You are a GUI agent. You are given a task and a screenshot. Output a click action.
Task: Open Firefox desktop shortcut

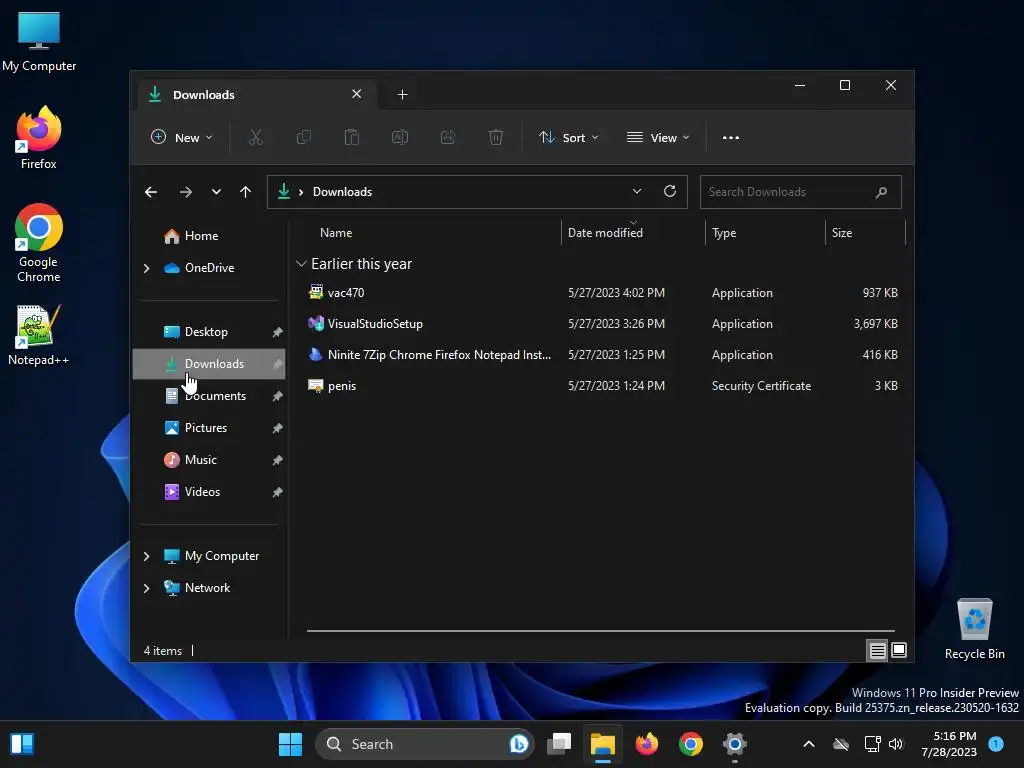pyautogui.click(x=39, y=138)
